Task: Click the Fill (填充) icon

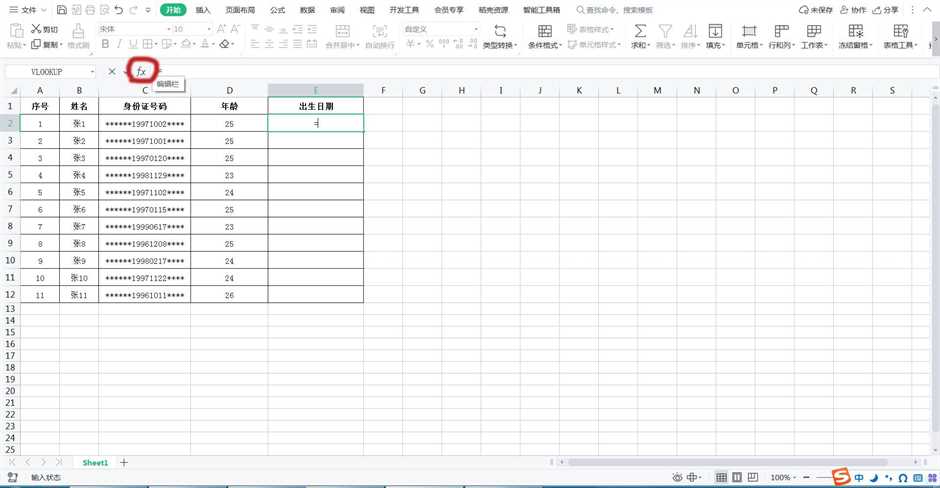Action: tap(715, 32)
